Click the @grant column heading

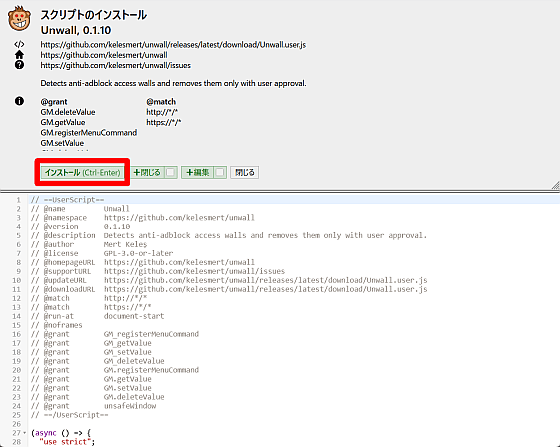54,102
